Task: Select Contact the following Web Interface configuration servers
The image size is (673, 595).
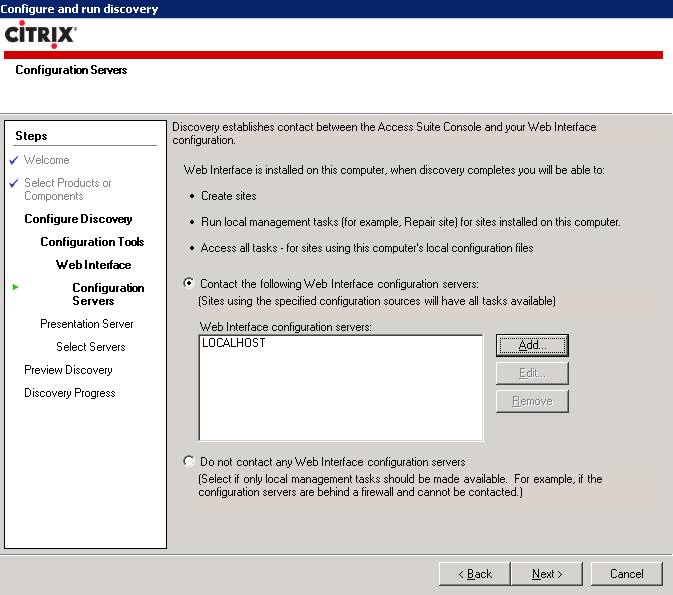Action: tap(188, 283)
